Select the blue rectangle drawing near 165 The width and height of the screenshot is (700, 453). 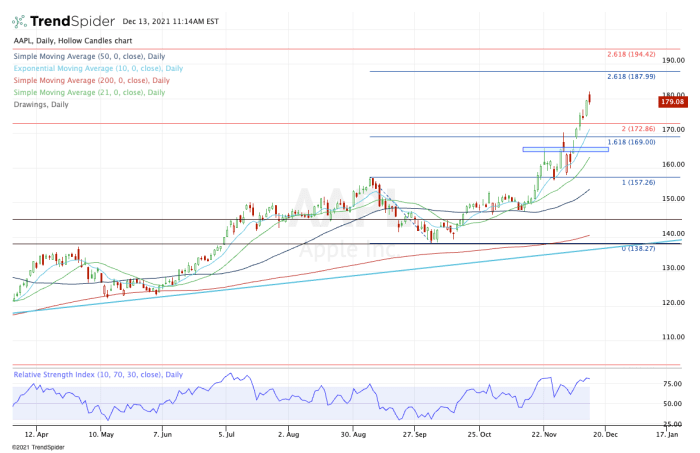pos(565,150)
